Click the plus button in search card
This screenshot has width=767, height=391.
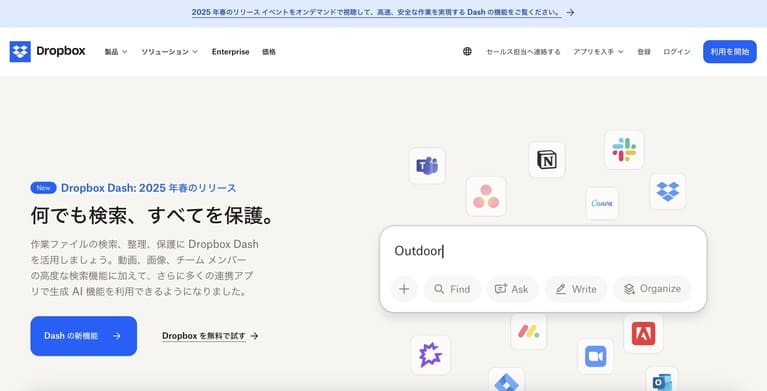tap(404, 289)
